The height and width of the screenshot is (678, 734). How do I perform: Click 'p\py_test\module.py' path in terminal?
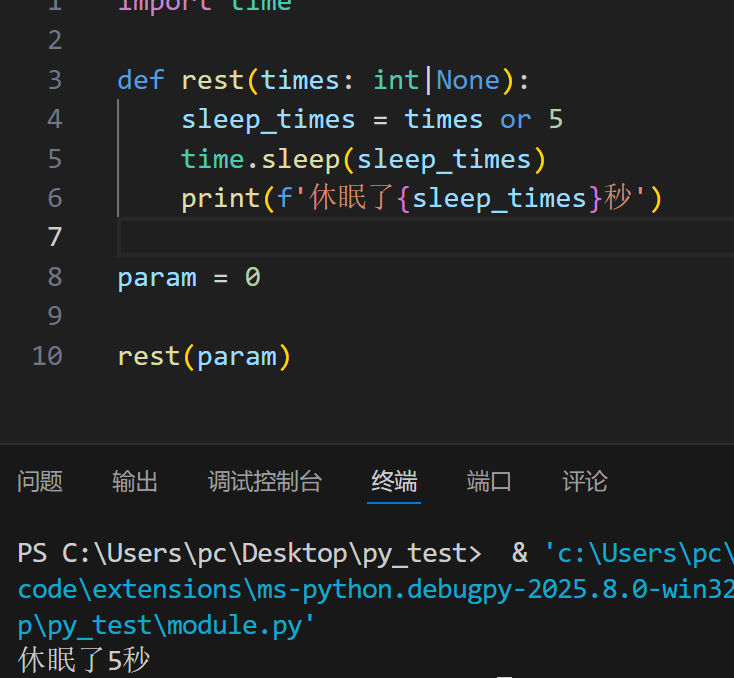[165, 626]
